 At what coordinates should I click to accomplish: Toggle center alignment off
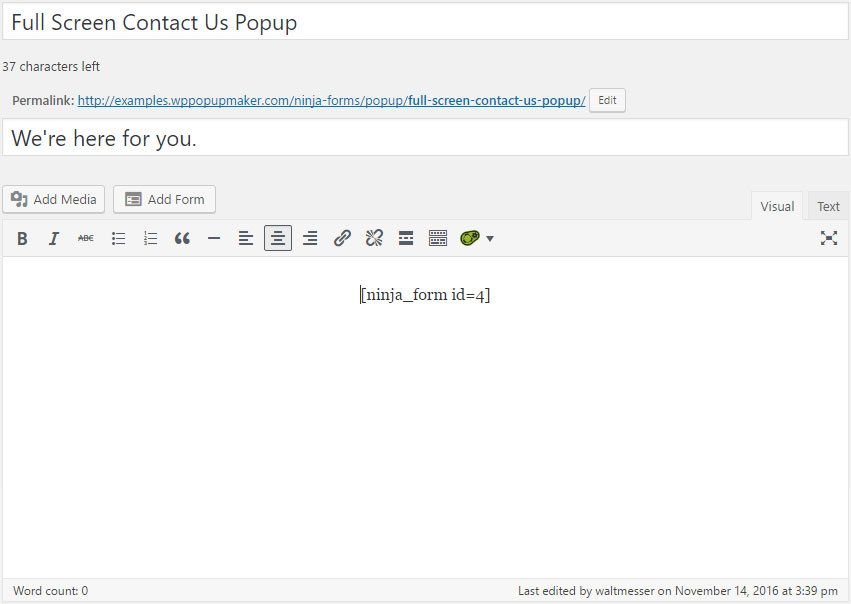click(x=278, y=238)
